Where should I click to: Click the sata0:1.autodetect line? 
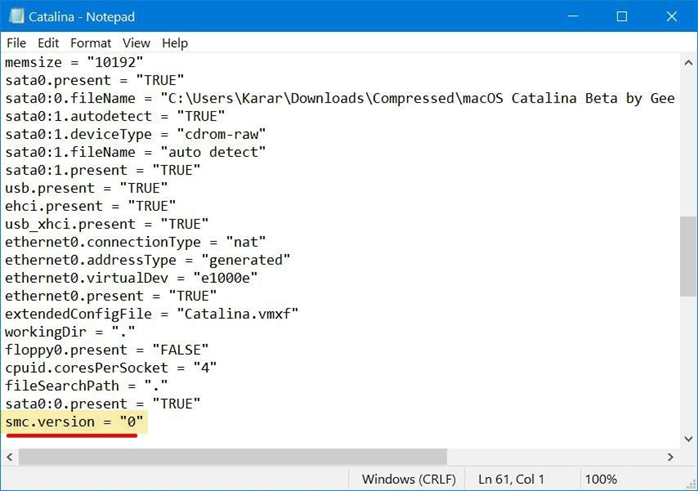tap(115, 116)
